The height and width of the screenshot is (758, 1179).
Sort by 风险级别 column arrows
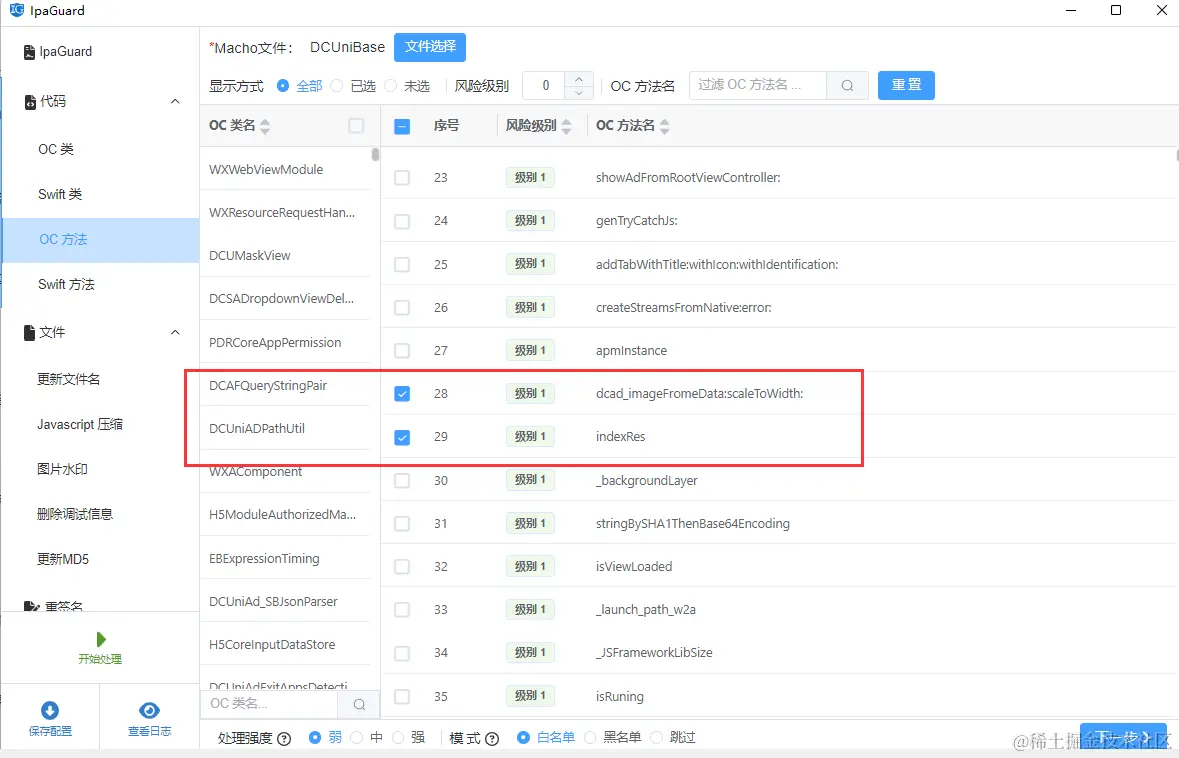(x=566, y=126)
